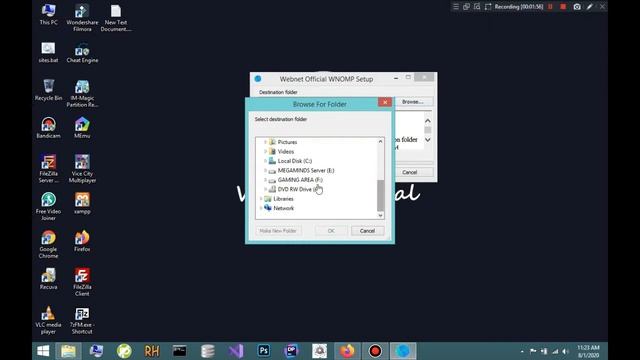Open recorder drawing pencil tool

pos(589,7)
